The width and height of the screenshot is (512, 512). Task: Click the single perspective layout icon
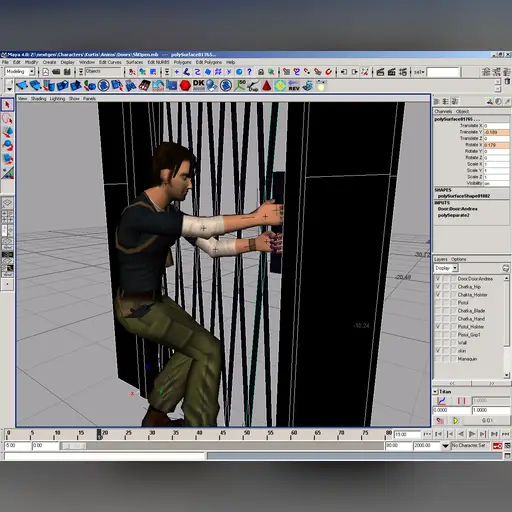[x=7, y=203]
